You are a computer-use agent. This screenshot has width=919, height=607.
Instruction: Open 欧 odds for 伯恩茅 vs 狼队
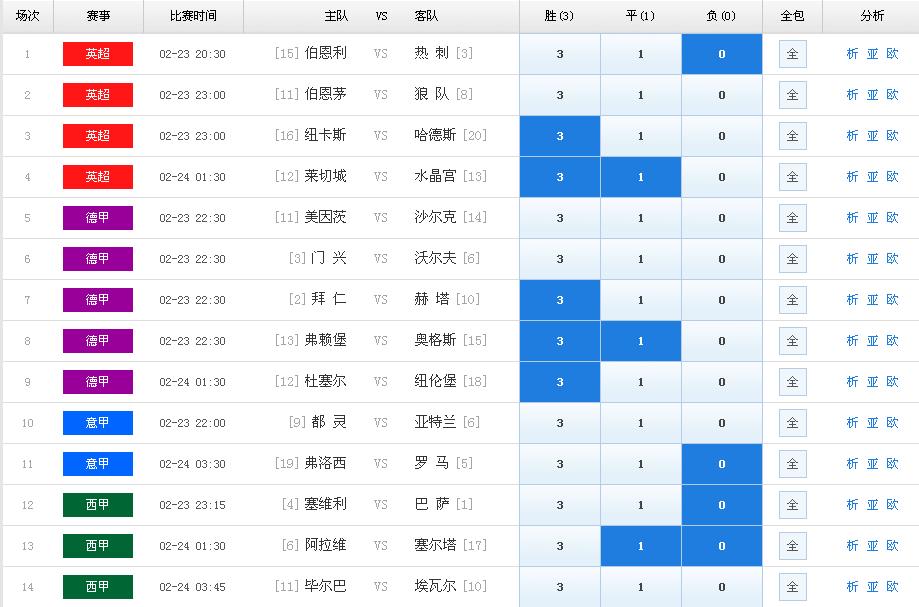click(893, 95)
